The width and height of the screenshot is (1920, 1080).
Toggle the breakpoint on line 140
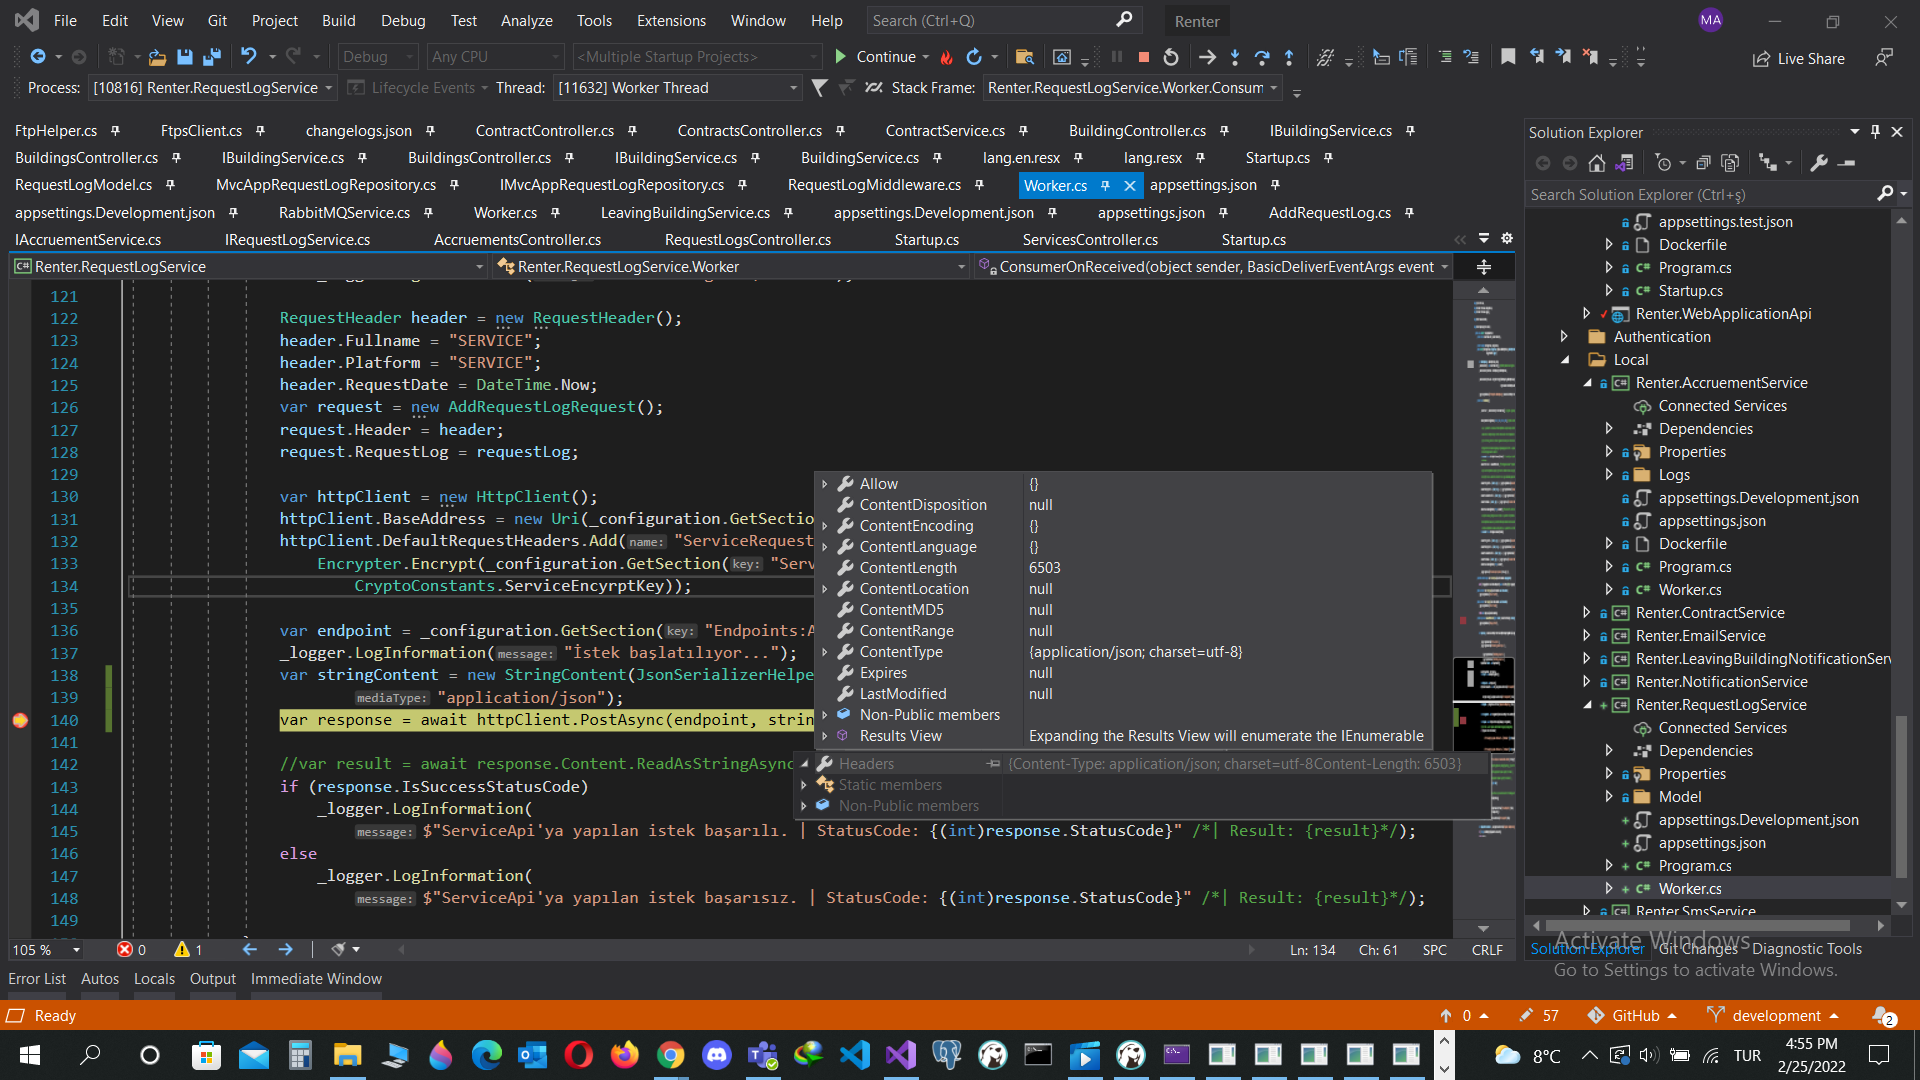click(20, 720)
